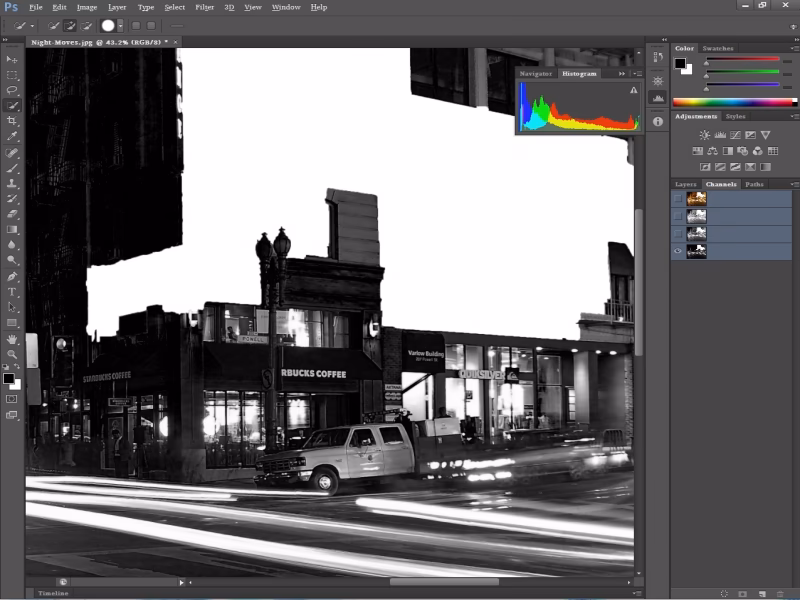Open the Channels panel flyout menu
The height and width of the screenshot is (600, 800).
click(792, 184)
